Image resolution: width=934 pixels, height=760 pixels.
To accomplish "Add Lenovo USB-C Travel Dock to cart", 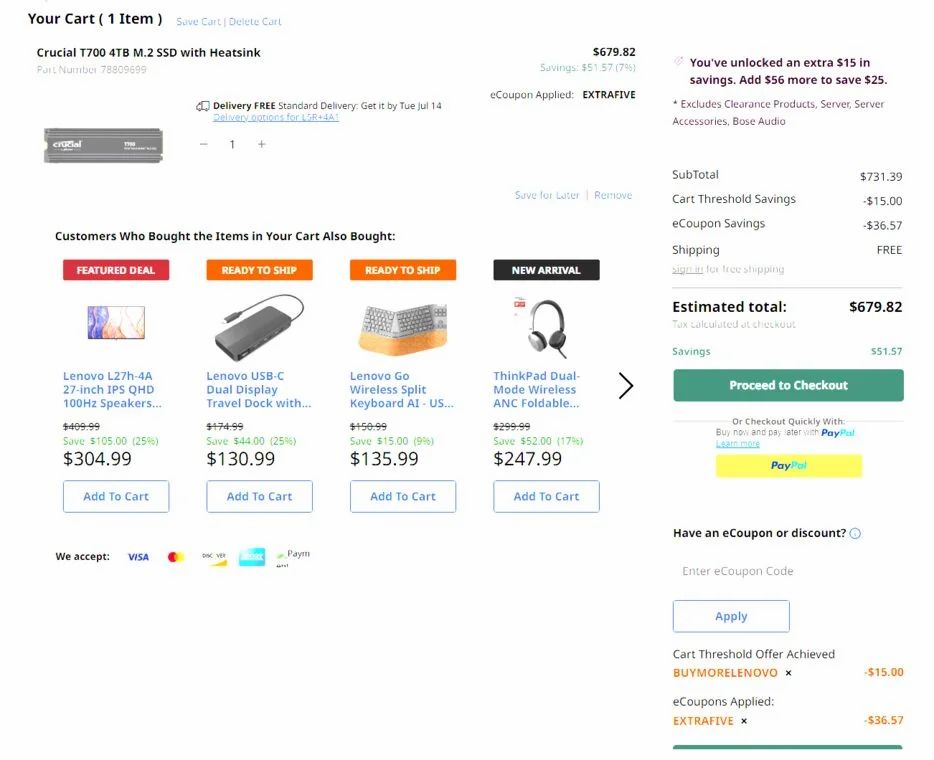I will 259,496.
